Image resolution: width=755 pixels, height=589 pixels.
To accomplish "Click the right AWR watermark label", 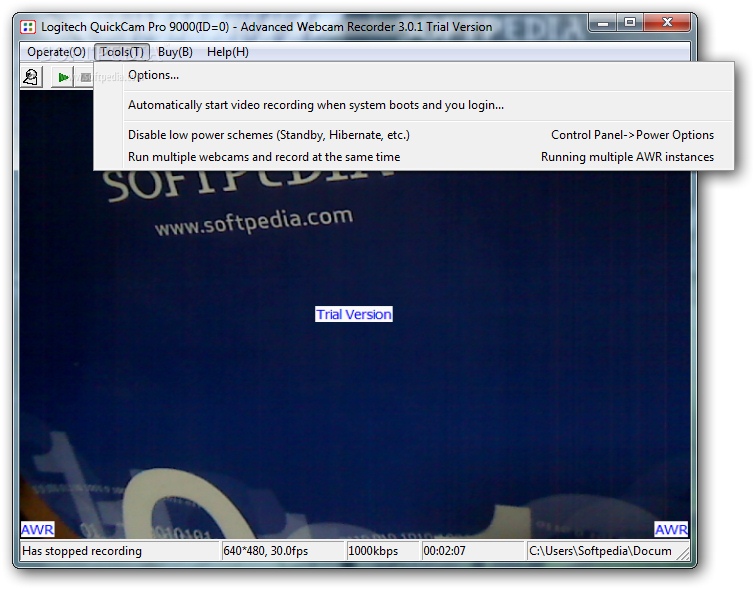I will tap(671, 530).
